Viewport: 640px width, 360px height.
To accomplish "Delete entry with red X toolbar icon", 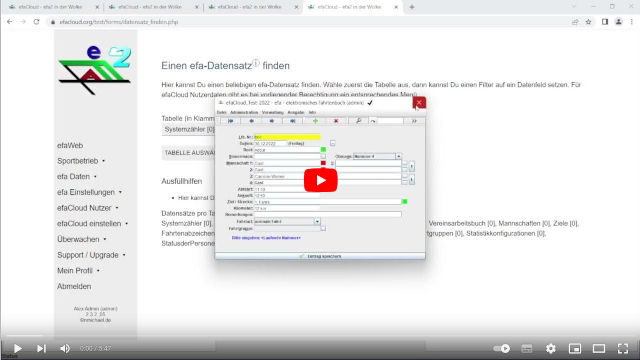I will 336,121.
